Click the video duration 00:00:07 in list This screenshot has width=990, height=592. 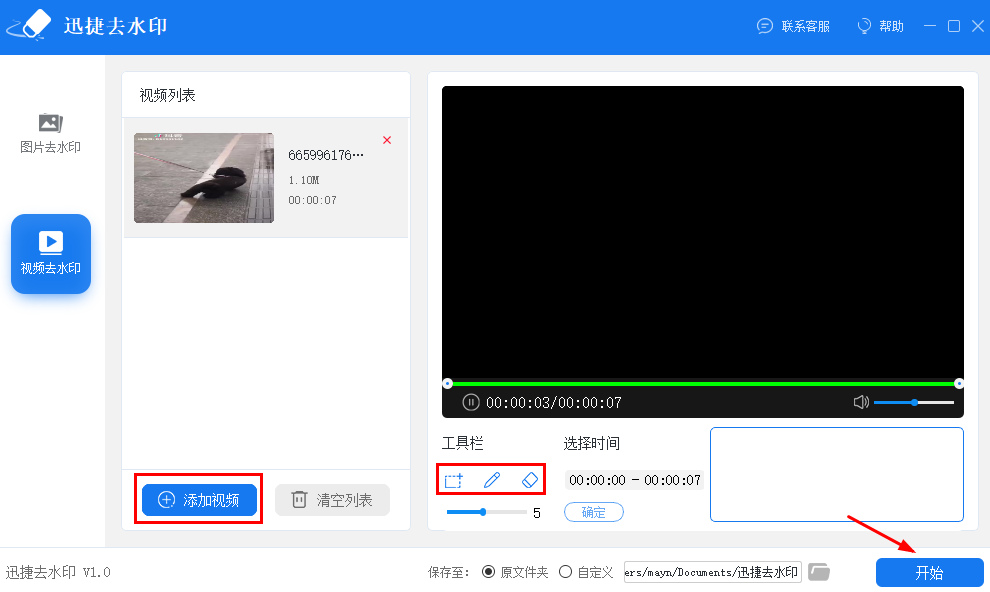pyautogui.click(x=313, y=200)
